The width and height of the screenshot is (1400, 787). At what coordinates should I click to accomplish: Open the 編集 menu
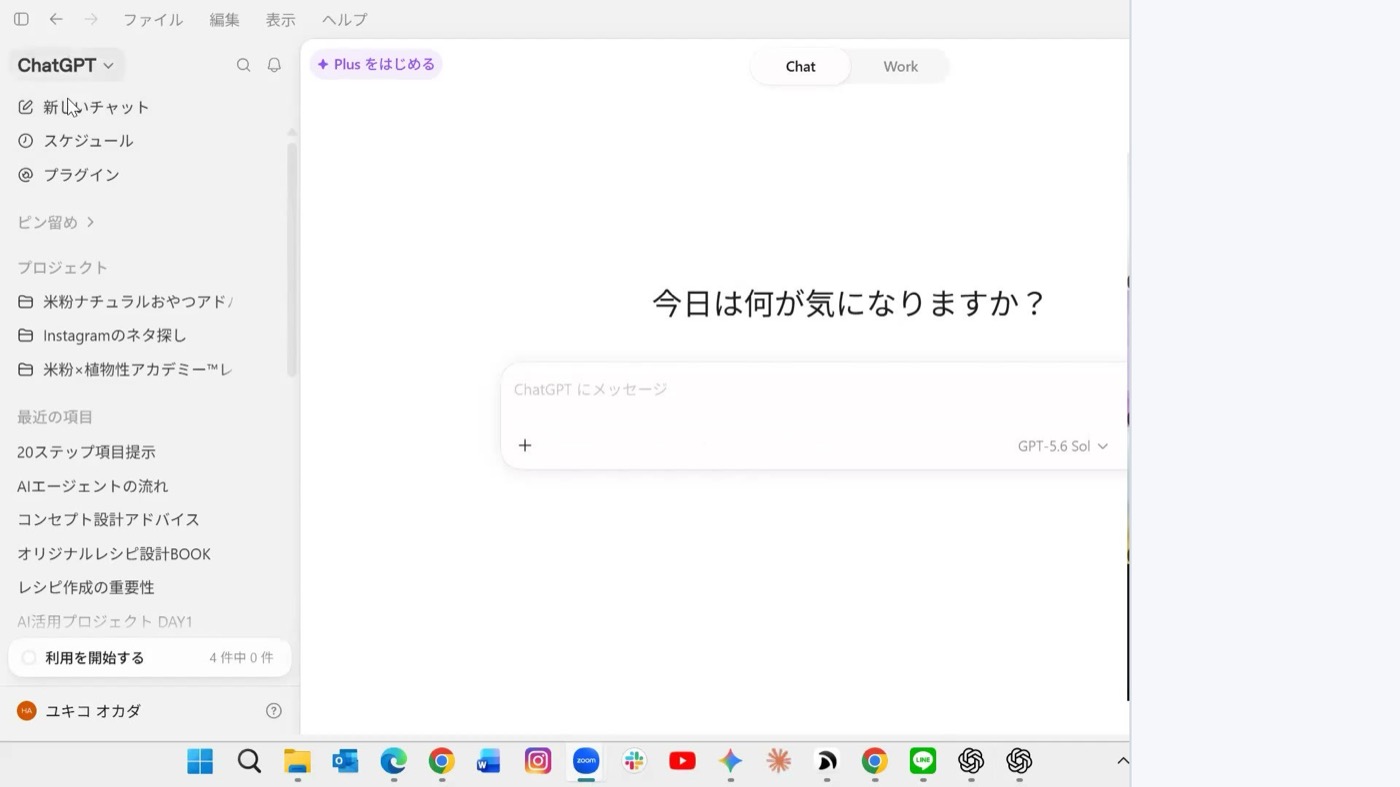[225, 19]
